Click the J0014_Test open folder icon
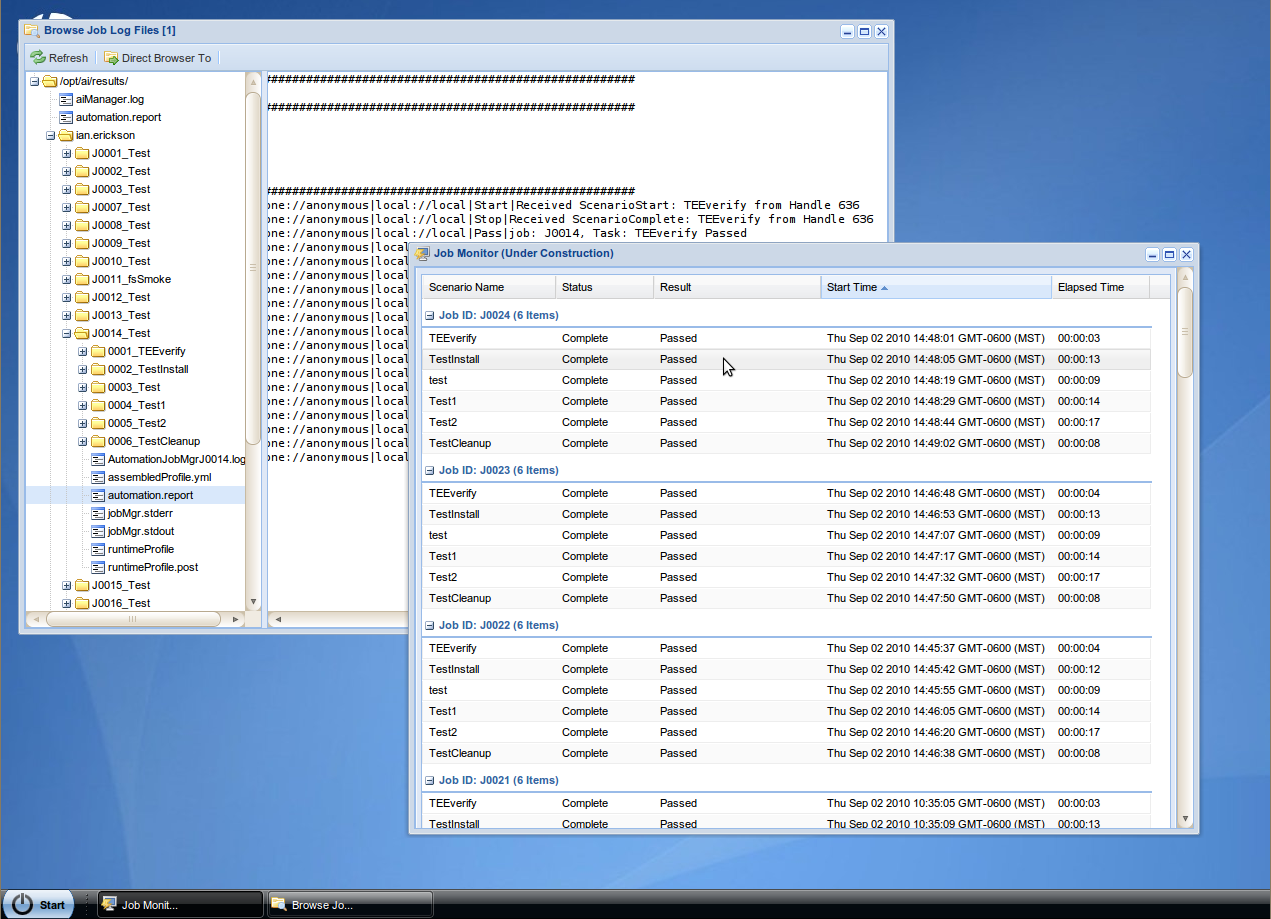 click(82, 333)
